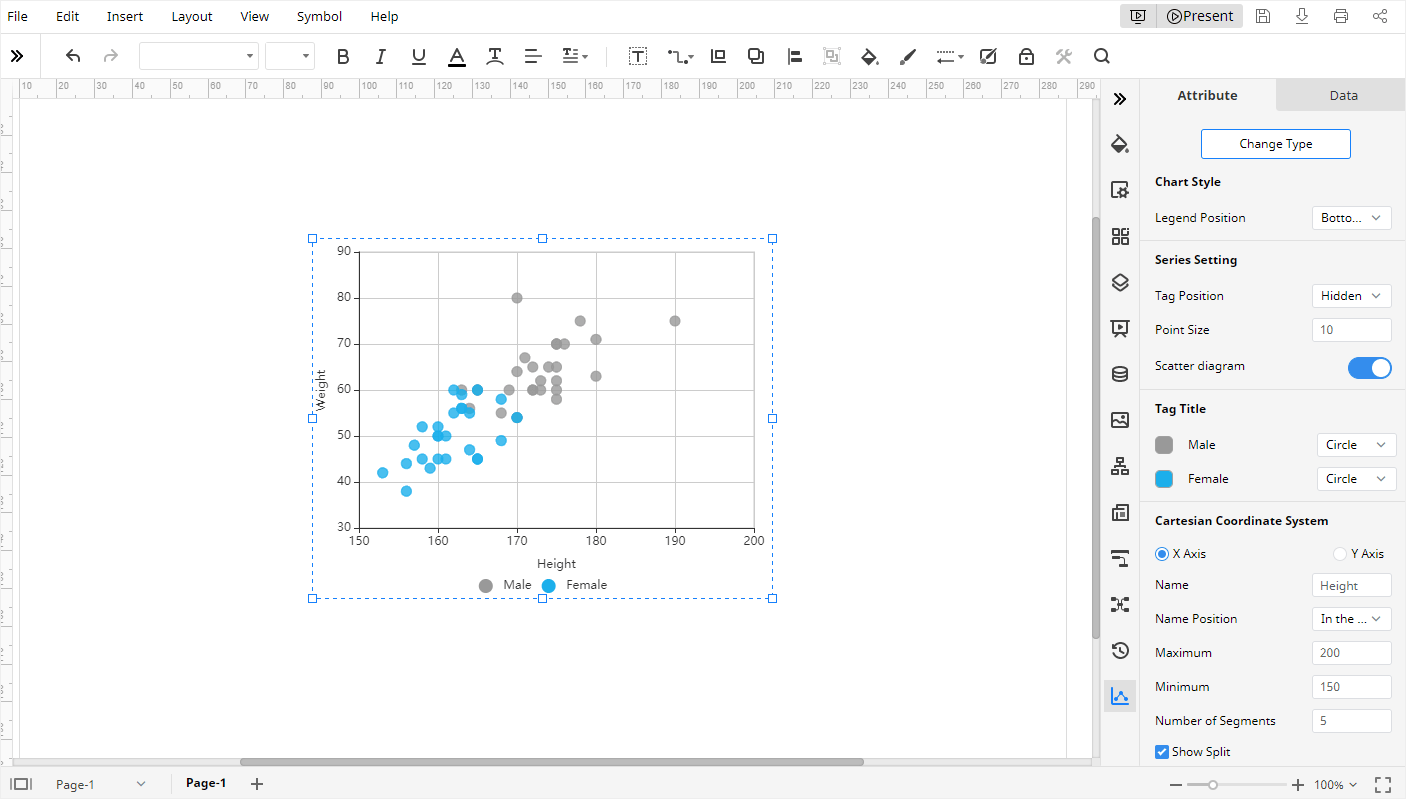The image size is (1406, 799).
Task: Select the chart icon in the right sidebar
Action: [1120, 695]
